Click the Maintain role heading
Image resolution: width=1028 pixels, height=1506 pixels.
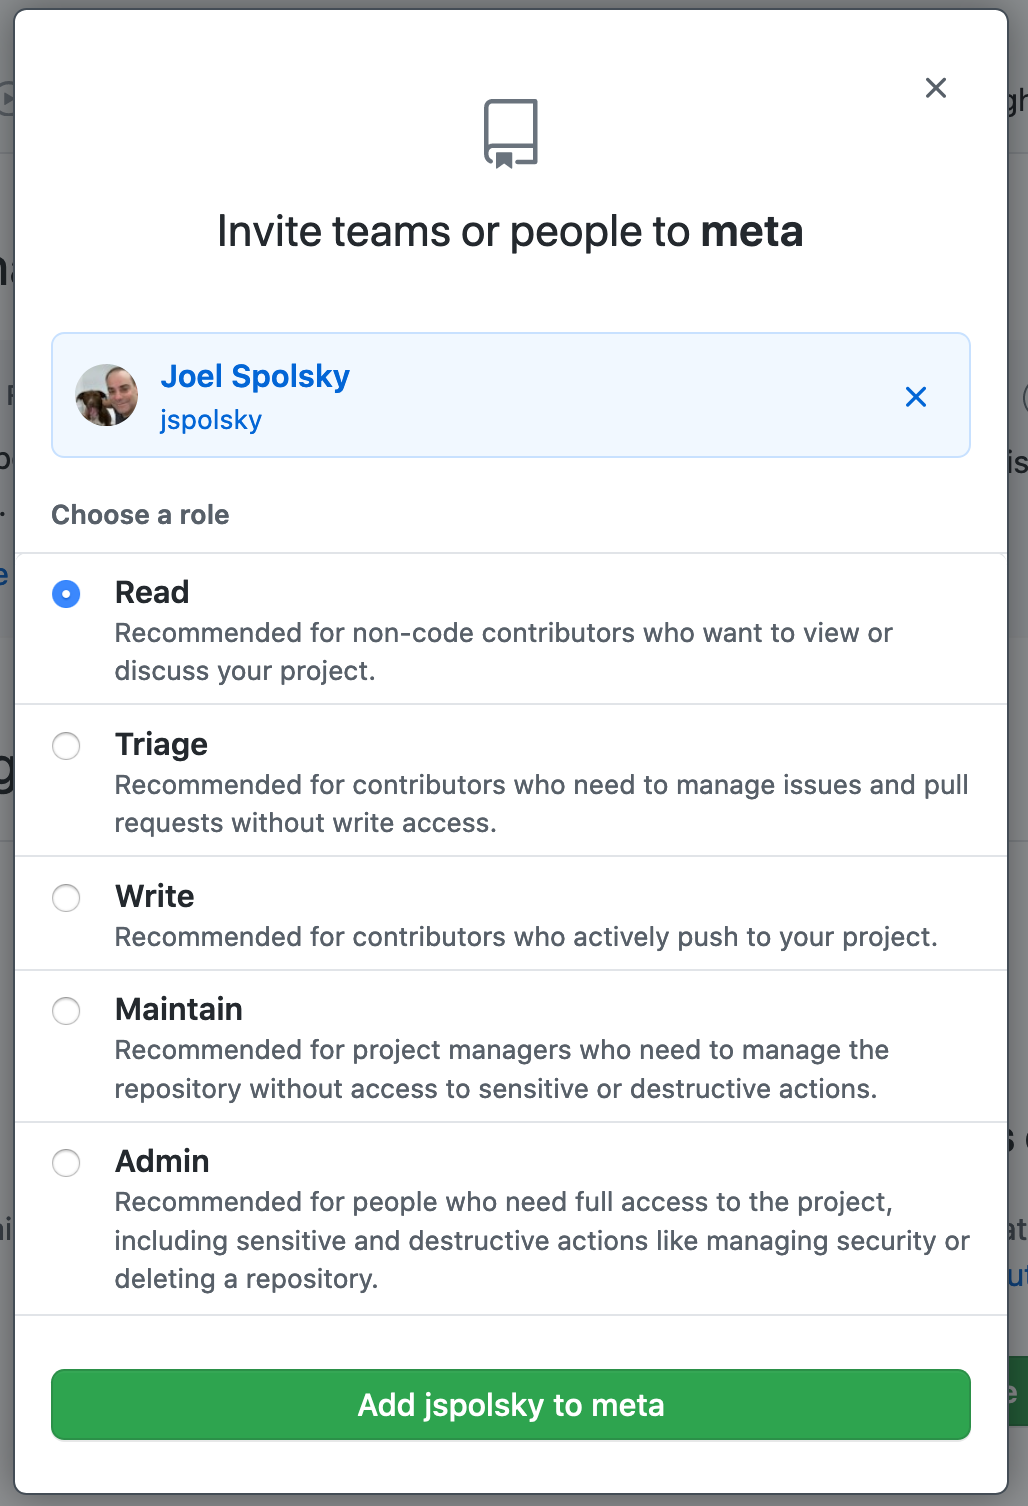click(179, 1009)
